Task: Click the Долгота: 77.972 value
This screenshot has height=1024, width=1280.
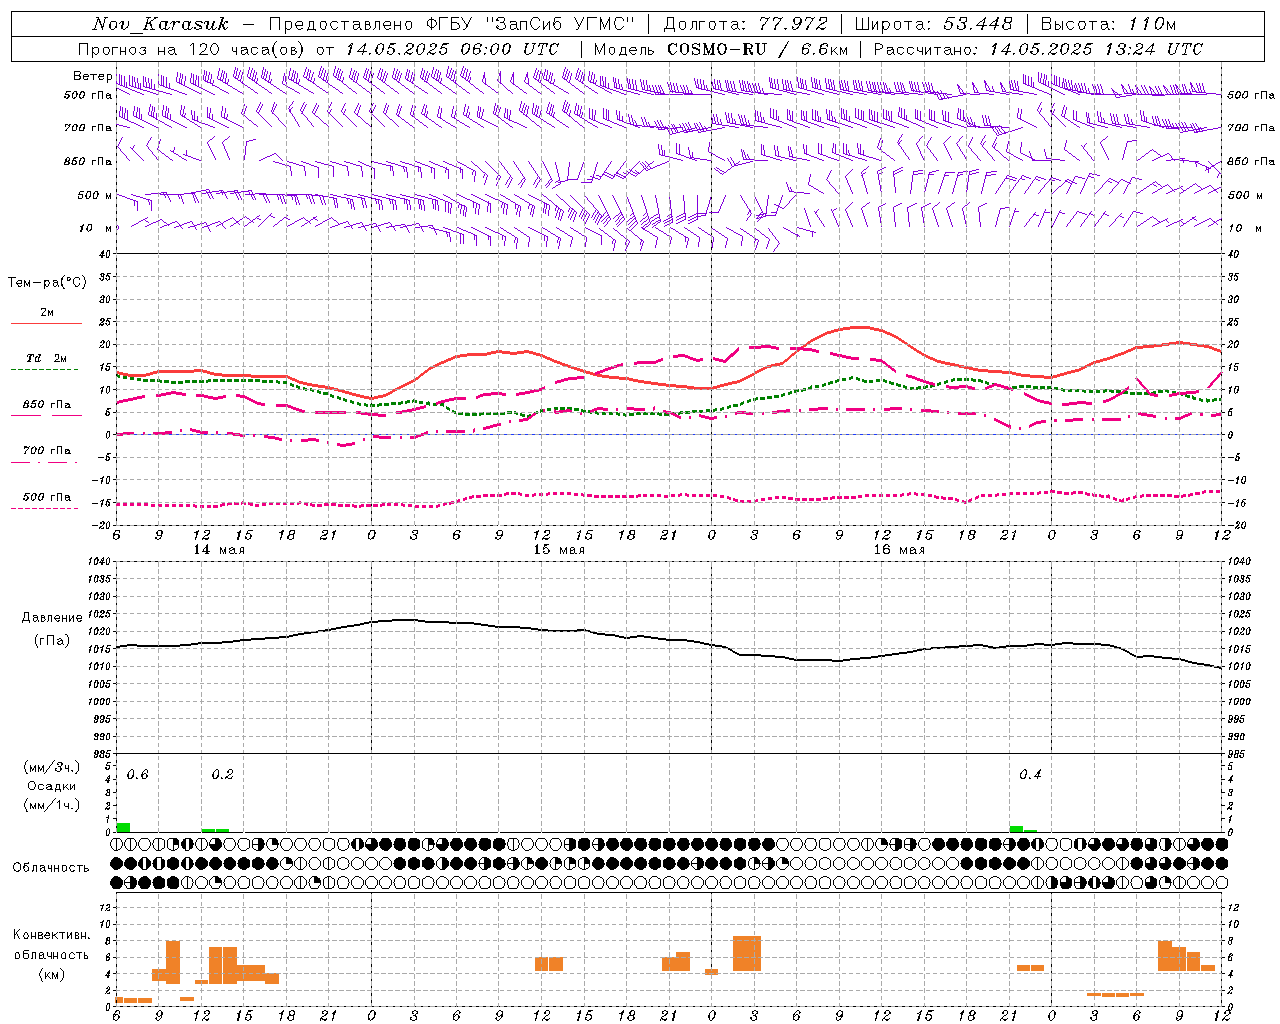Action: [x=745, y=24]
